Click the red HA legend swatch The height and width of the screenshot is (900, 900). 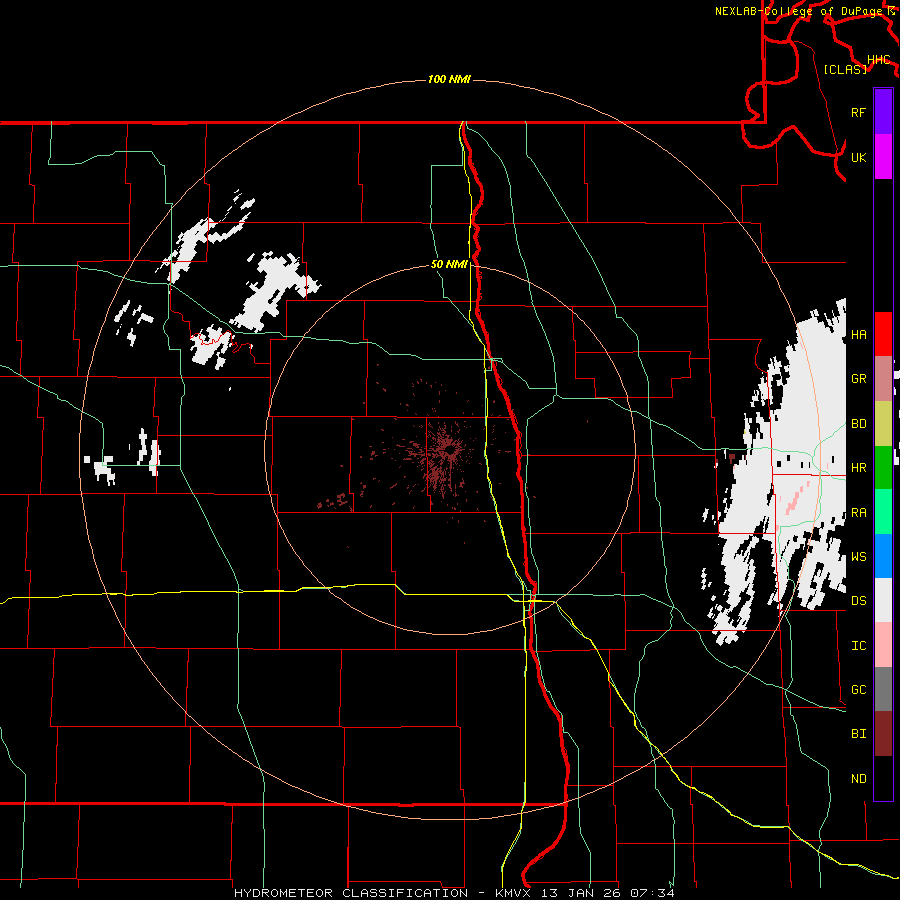(883, 334)
